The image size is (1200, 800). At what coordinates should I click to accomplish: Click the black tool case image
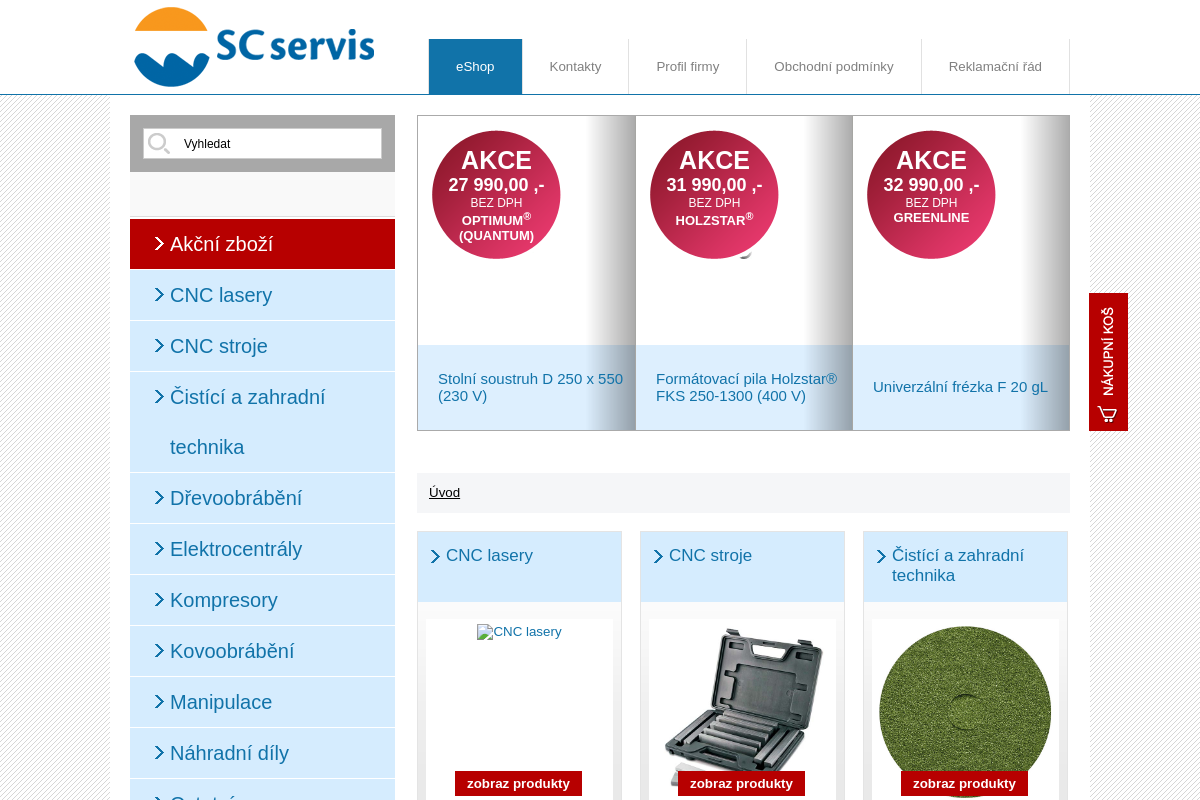742,705
